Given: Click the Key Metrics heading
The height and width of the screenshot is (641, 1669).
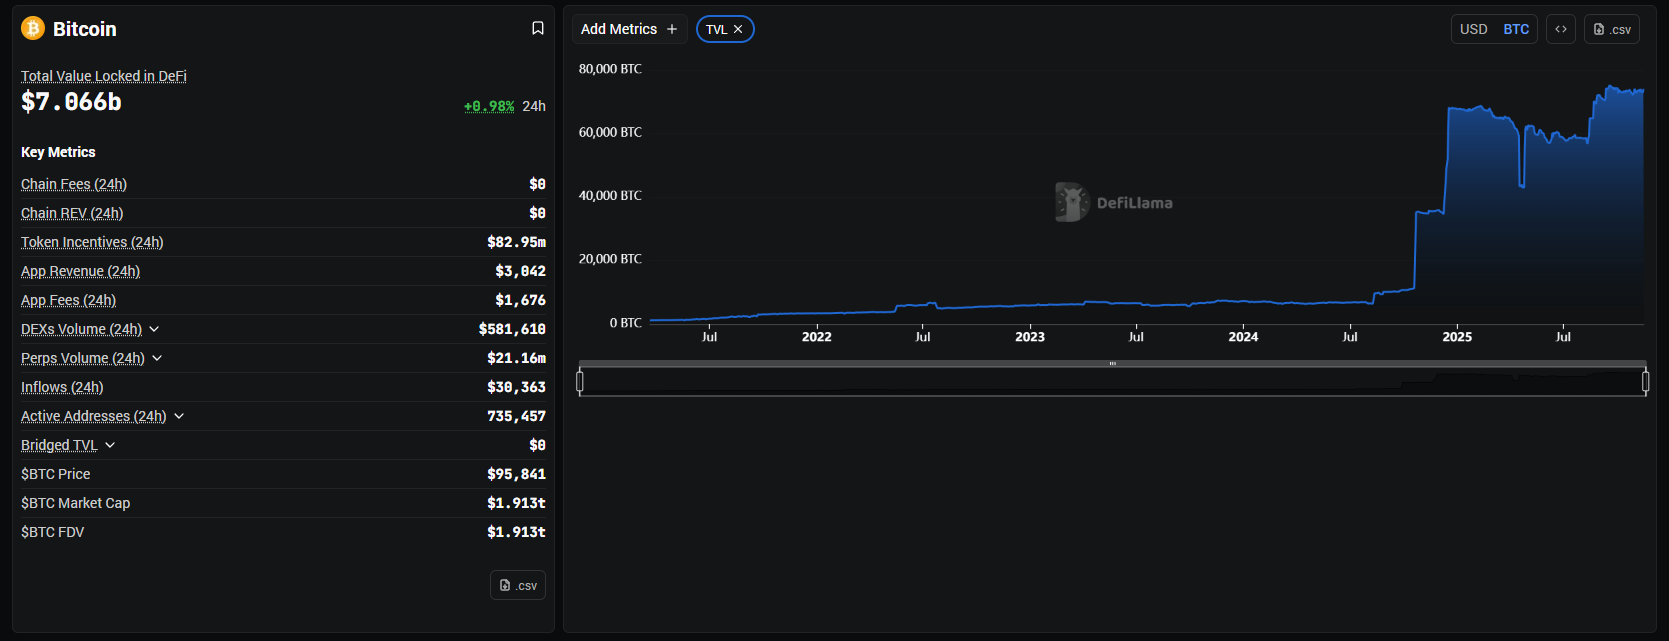Looking at the screenshot, I should [58, 152].
